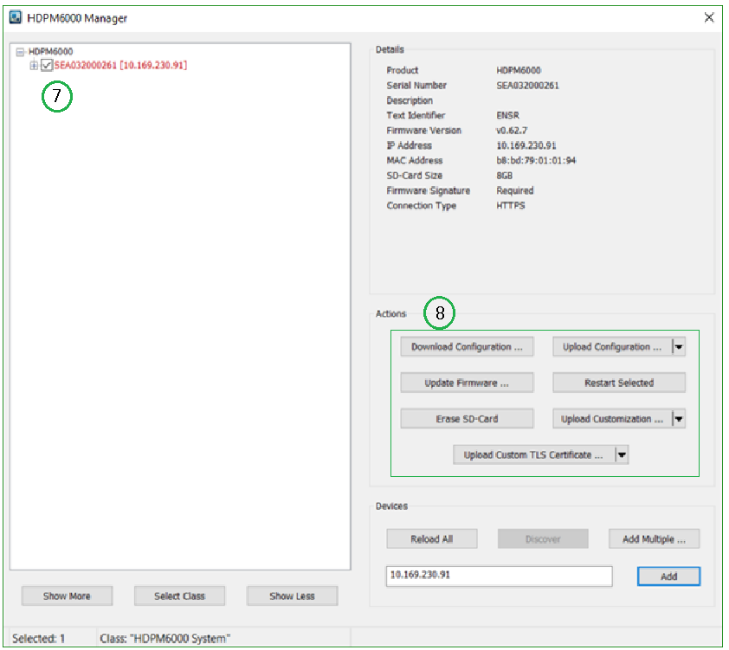Click MAC address value b8:bd:79:01:01:94
This screenshot has width=729, height=650.
536,160
